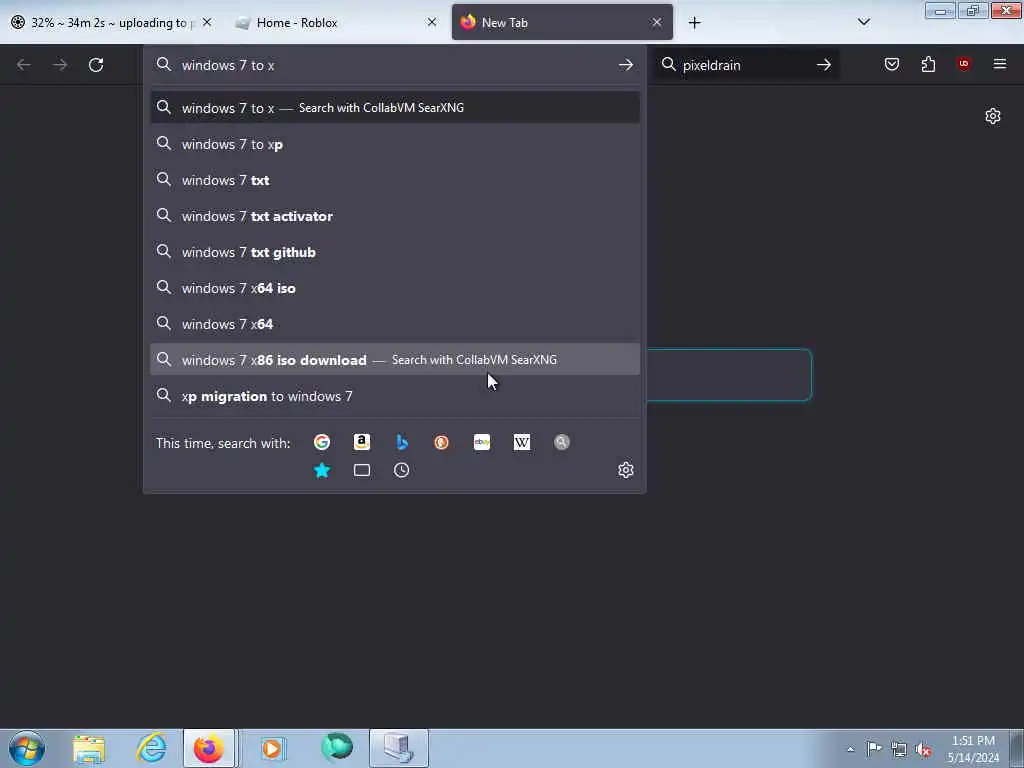Expand the list all tabs chevron
Viewport: 1024px width, 768px height.
point(863,22)
